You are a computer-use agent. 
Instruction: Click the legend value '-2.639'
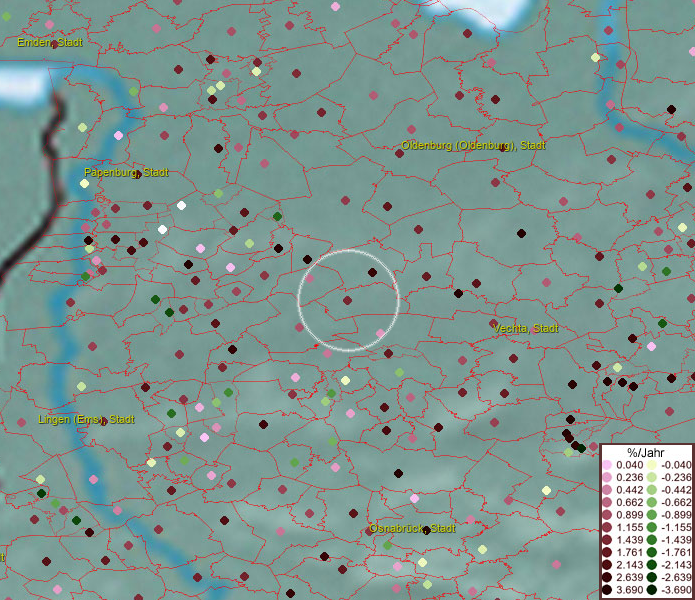pos(676,577)
